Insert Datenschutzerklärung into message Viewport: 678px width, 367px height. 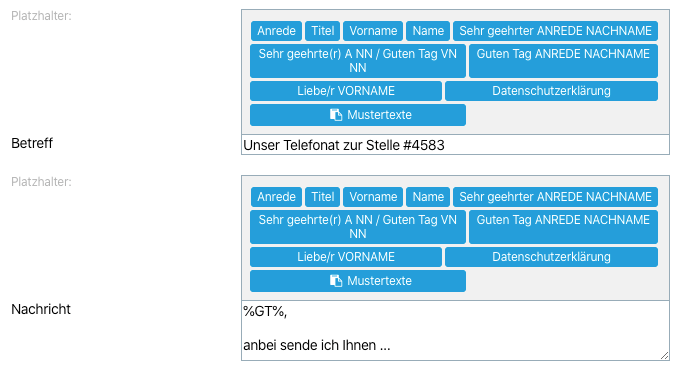[551, 257]
